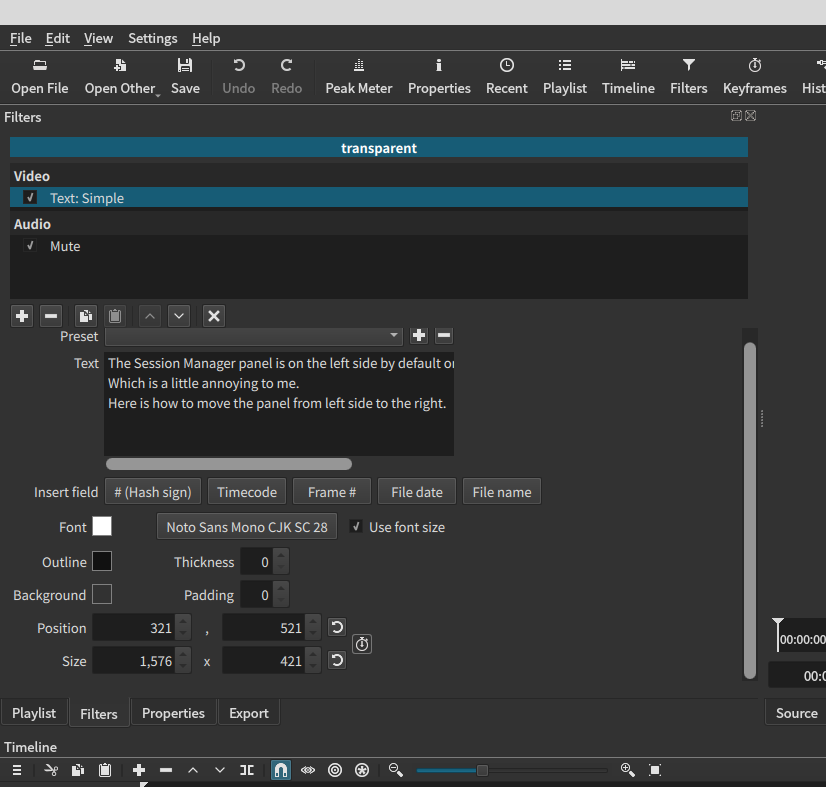This screenshot has height=787, width=826.
Task: Add a new filter with the plus icon
Action: point(21,315)
